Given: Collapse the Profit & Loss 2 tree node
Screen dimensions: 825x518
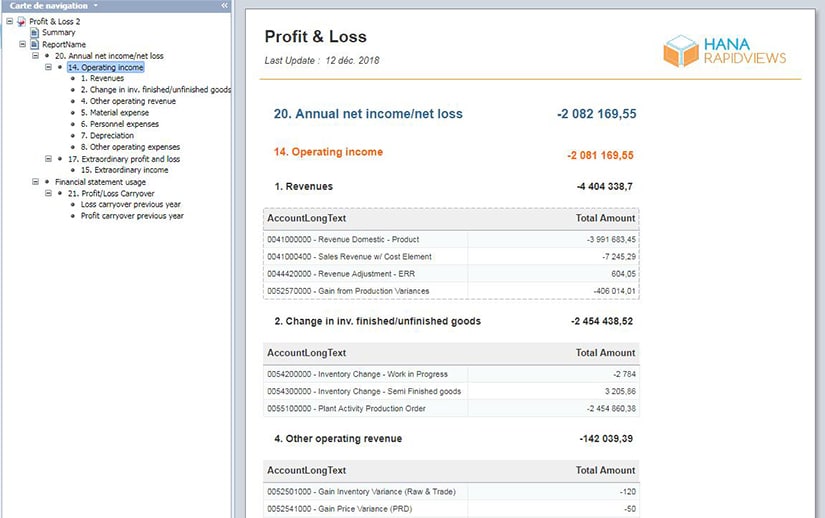Looking at the screenshot, I should (x=9, y=21).
